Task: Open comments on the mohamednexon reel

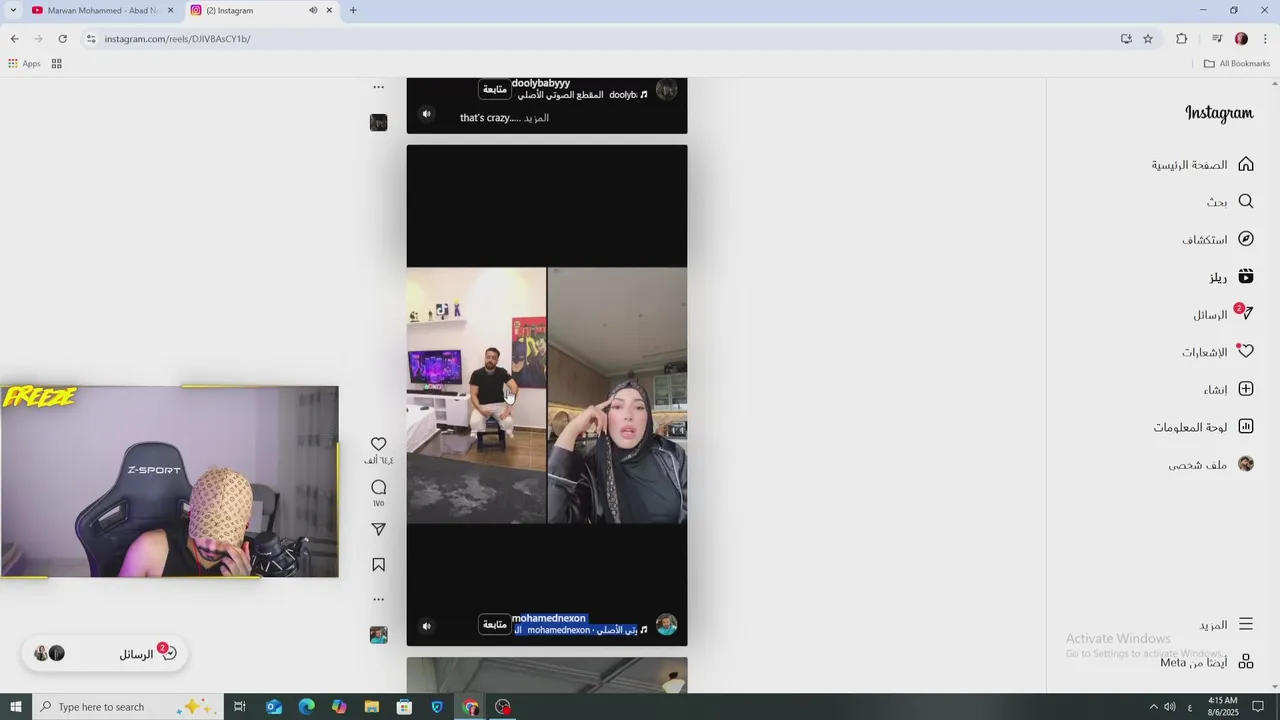Action: click(378, 487)
